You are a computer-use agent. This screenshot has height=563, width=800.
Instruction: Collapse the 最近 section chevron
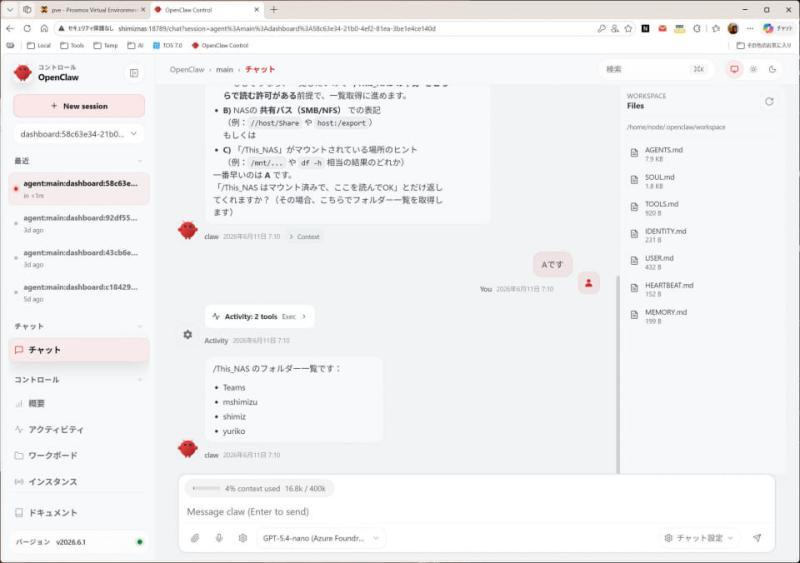point(140,161)
